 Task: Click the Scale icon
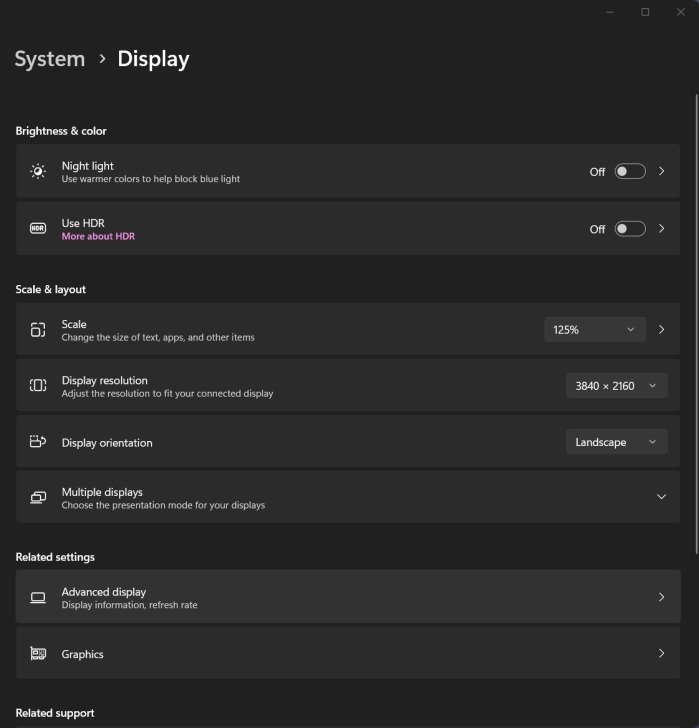pos(38,329)
